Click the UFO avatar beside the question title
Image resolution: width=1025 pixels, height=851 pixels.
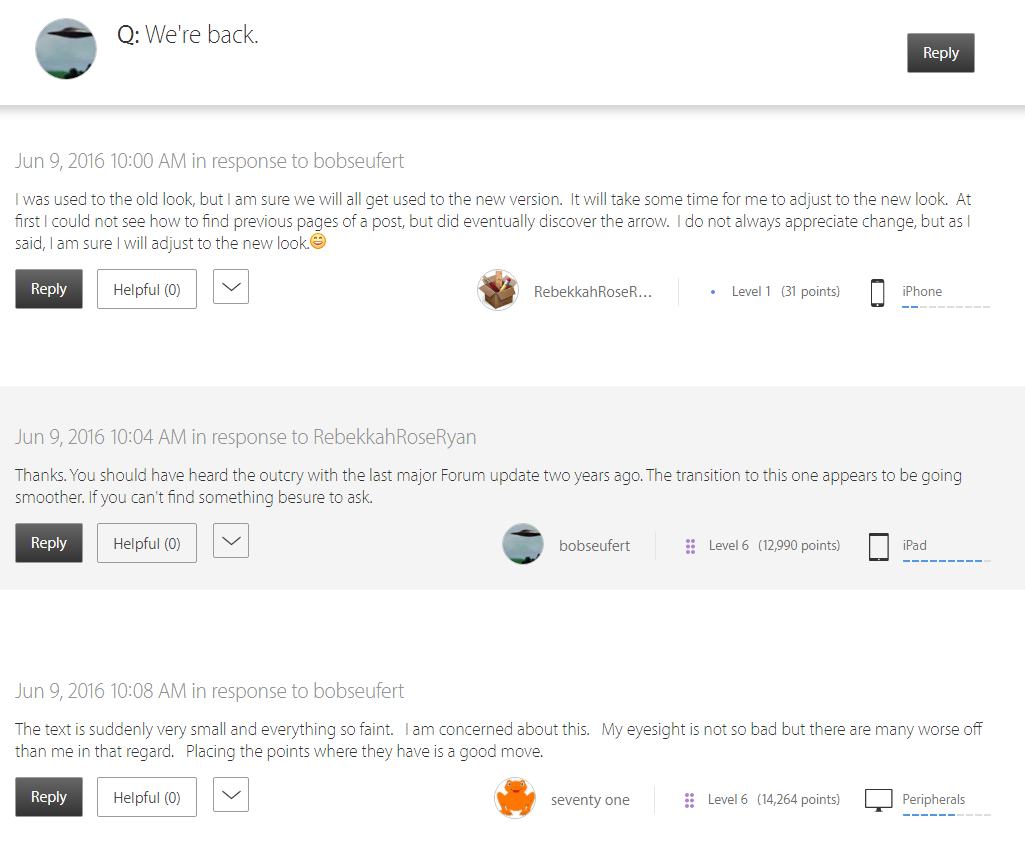(x=65, y=49)
